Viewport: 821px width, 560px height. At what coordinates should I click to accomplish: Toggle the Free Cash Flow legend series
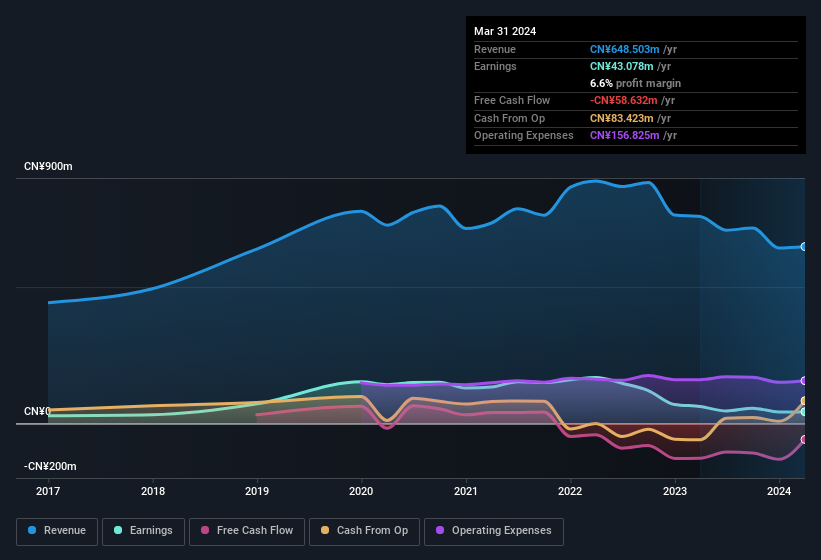click(247, 531)
